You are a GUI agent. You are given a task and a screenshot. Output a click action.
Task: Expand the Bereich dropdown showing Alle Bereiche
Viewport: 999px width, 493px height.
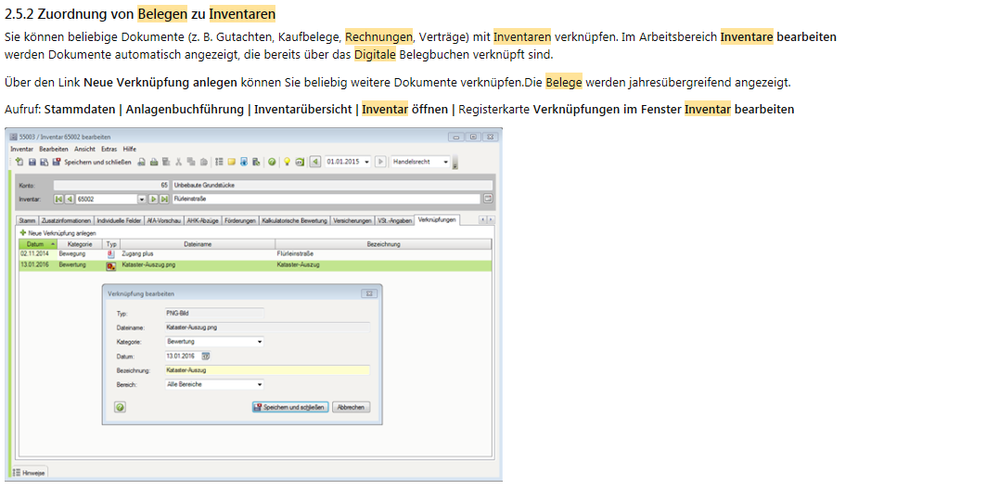tap(259, 384)
